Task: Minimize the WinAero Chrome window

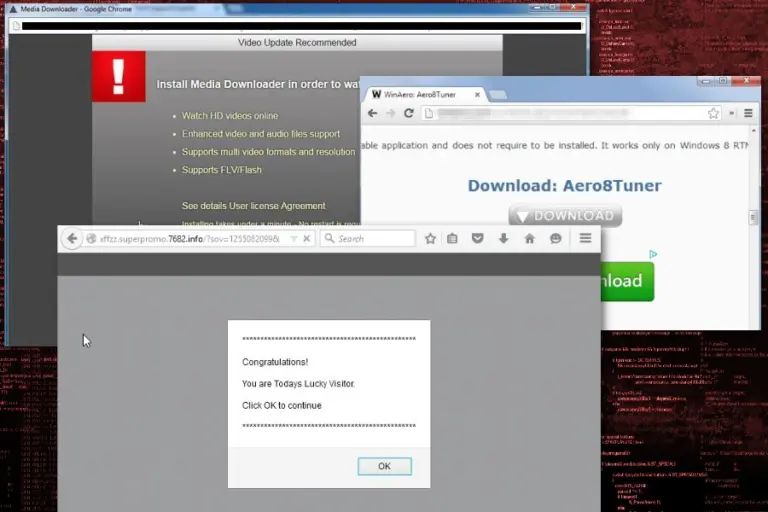Action: pos(706,81)
